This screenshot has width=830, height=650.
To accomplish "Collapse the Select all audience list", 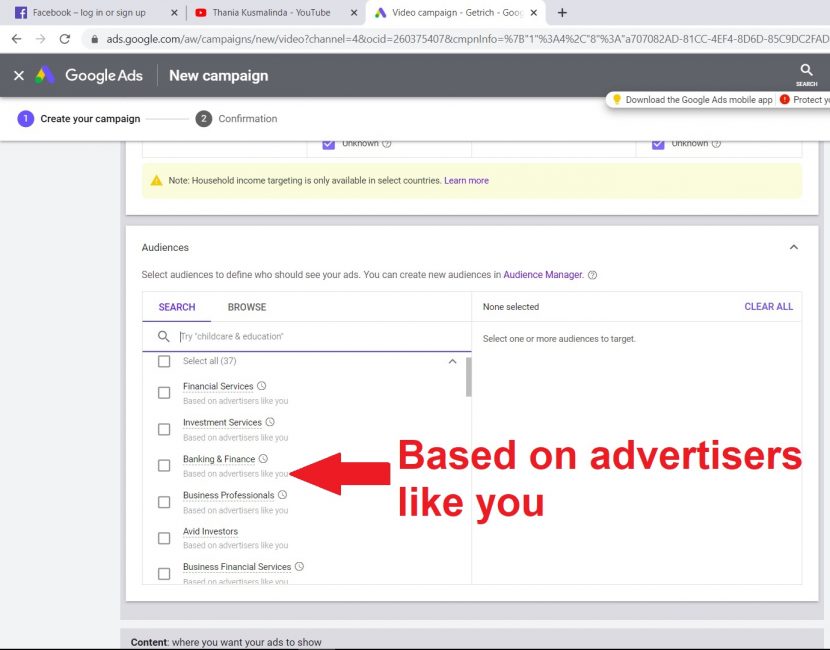I will click(452, 361).
